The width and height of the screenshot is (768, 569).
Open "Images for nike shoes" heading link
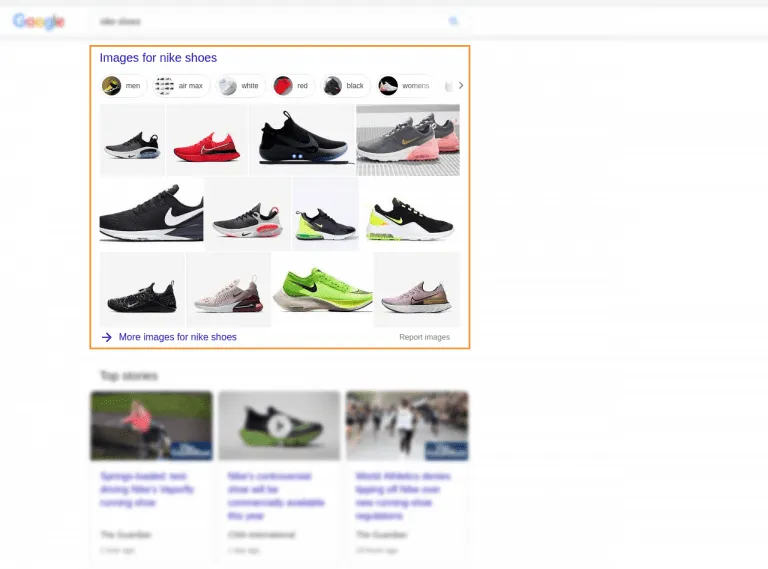pos(158,58)
